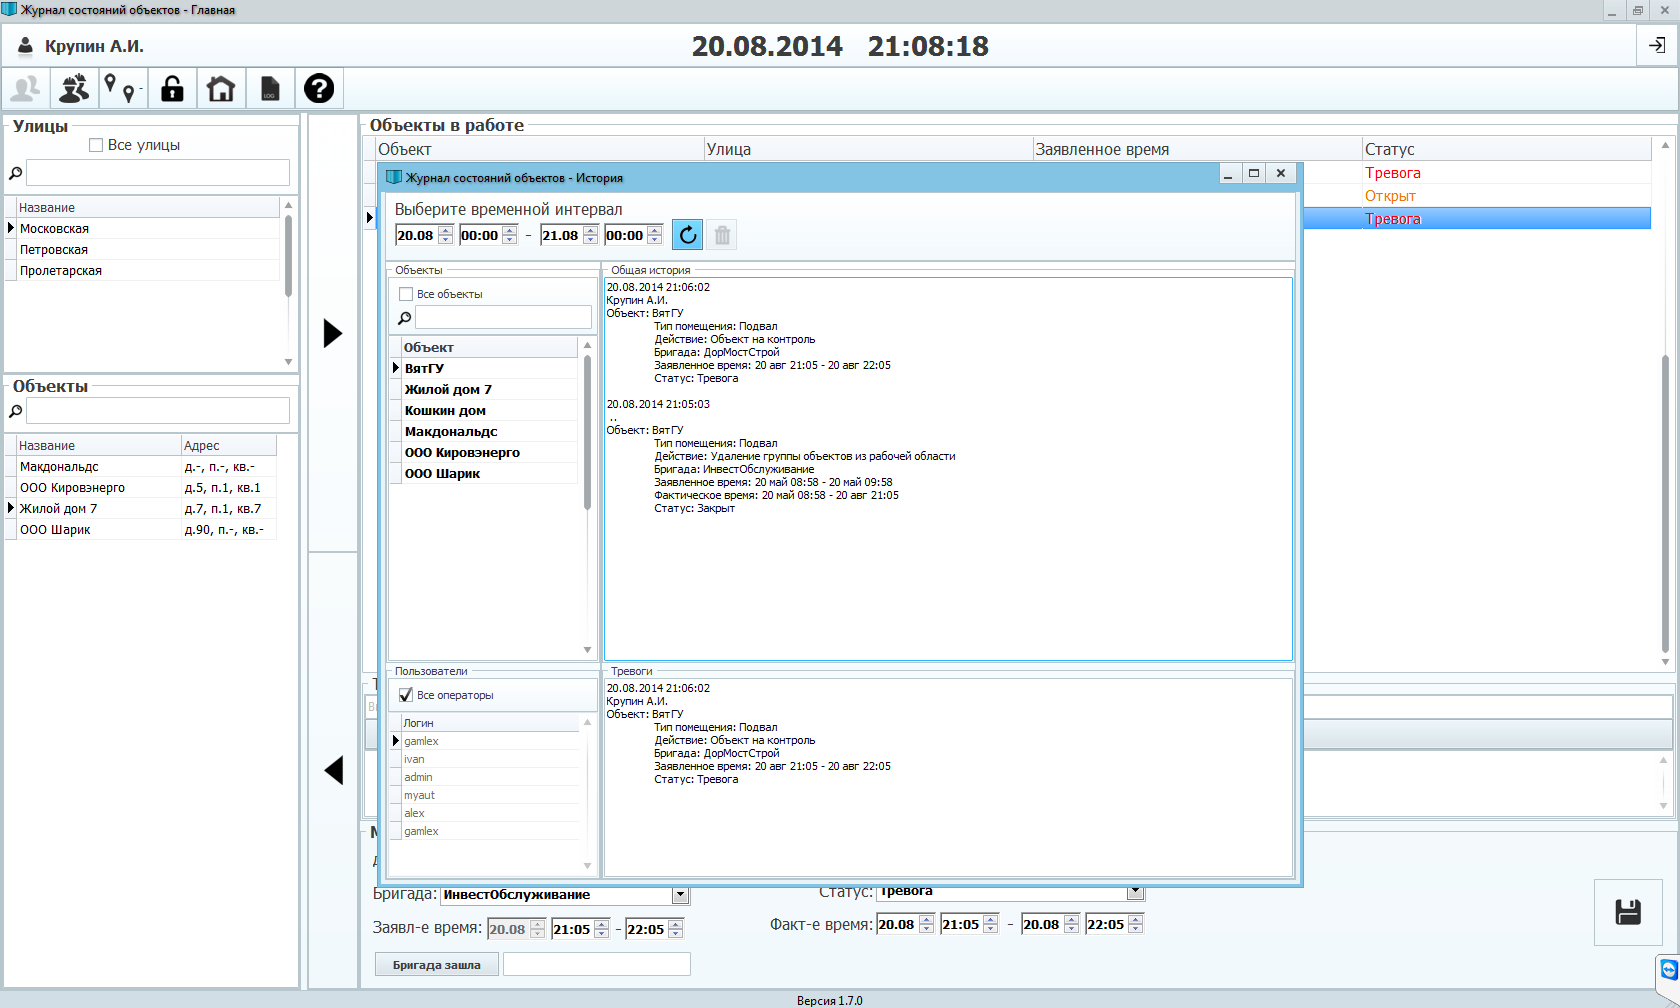
Task: Open the map pins locations icon
Action: (123, 89)
